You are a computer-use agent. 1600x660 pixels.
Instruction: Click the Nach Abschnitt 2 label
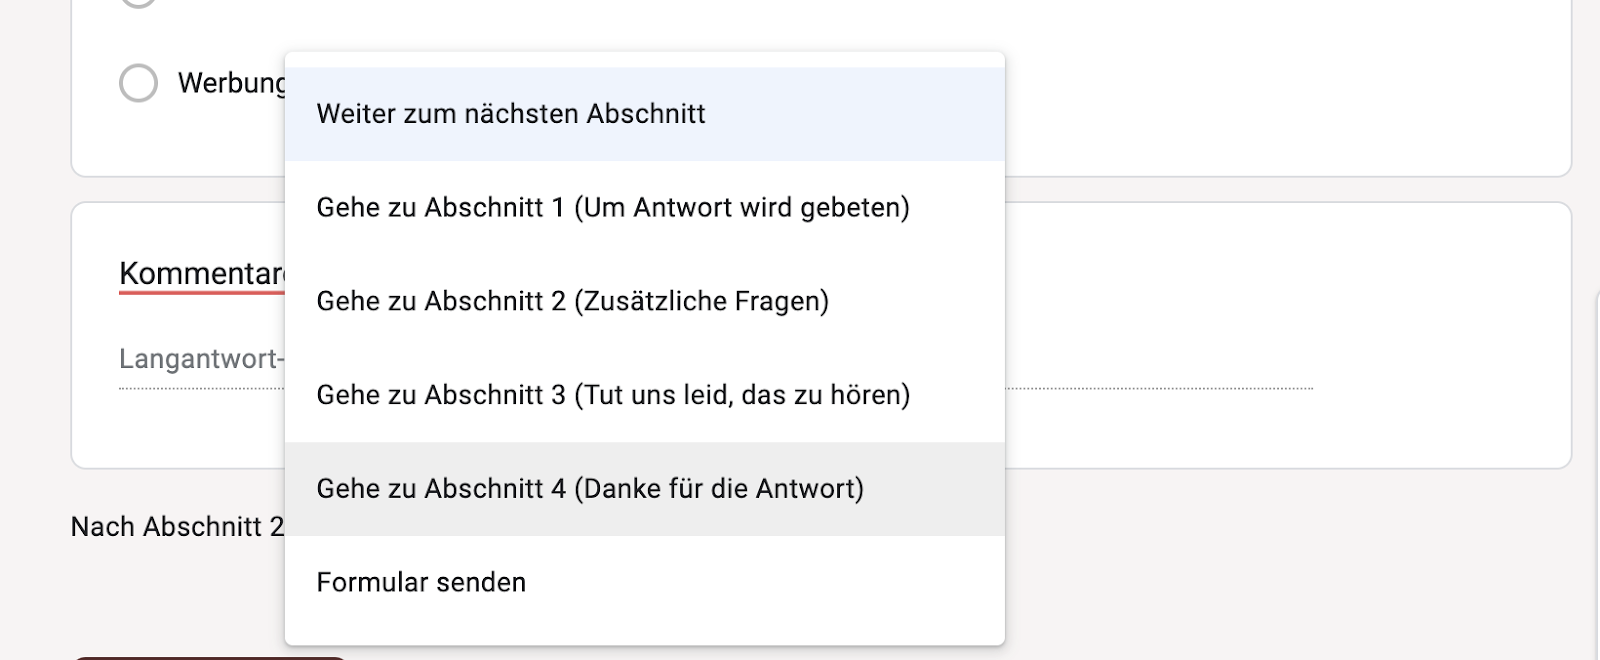tap(176, 527)
